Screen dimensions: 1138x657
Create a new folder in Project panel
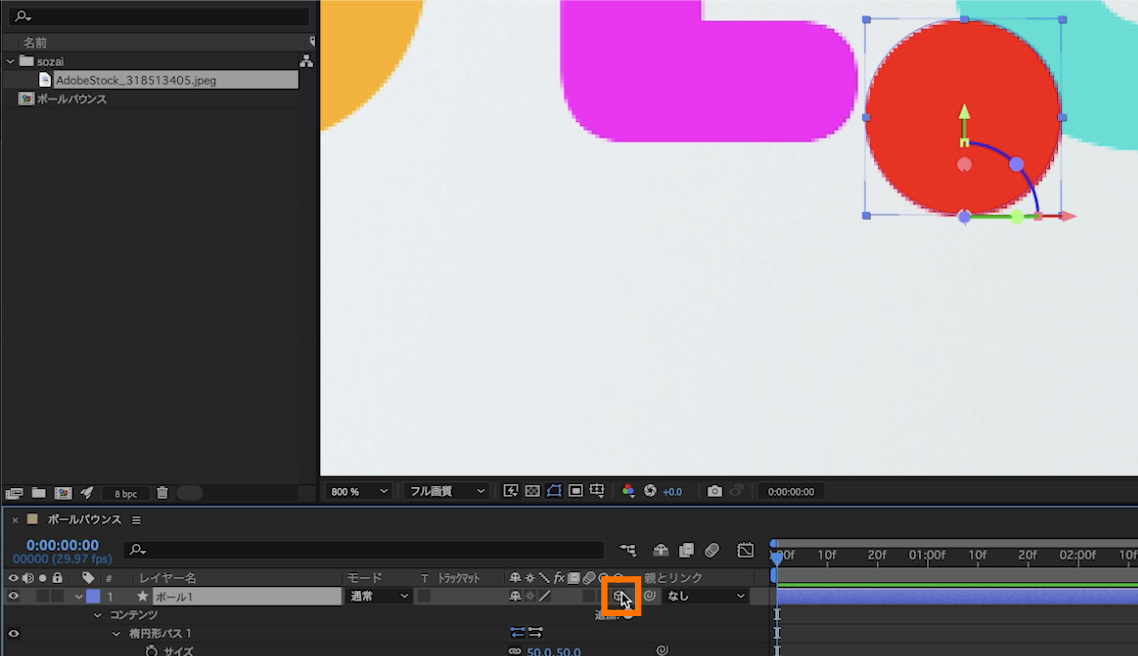click(x=38, y=493)
